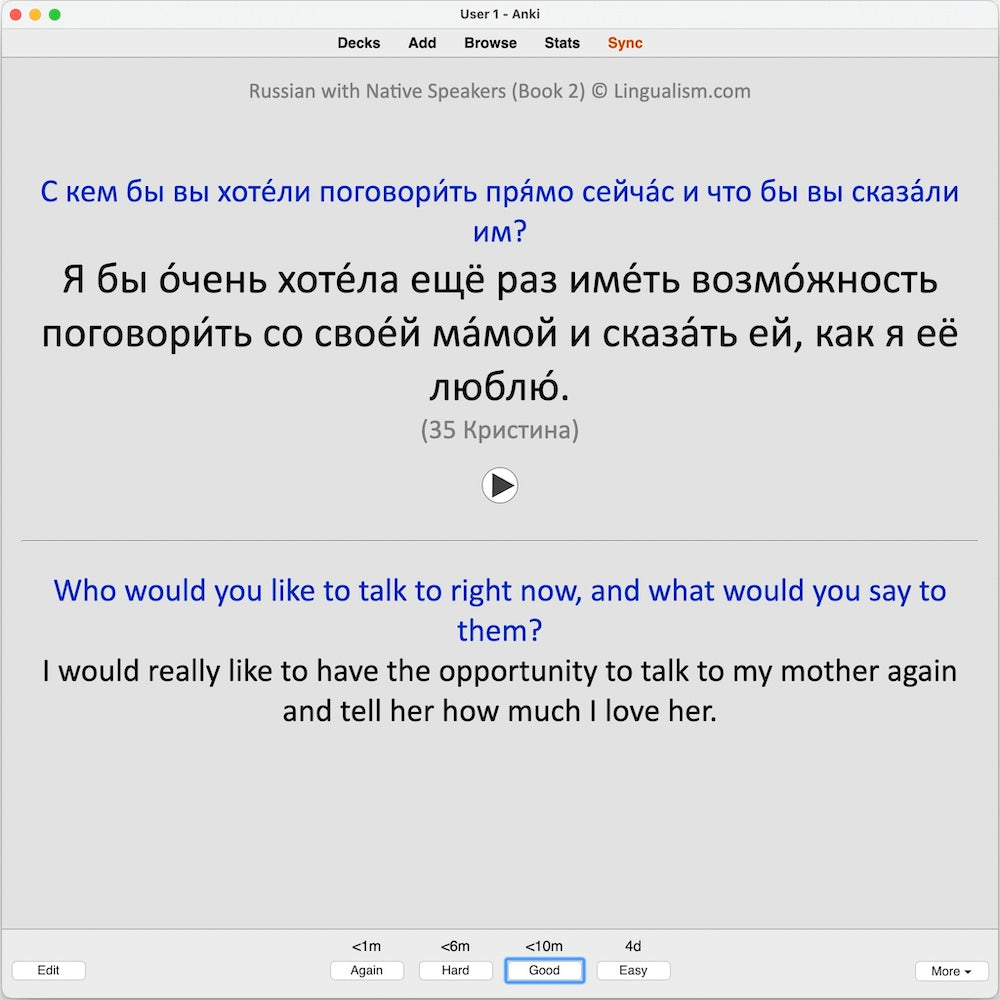Minimize the Anki window
This screenshot has height=1000, width=1000.
(x=35, y=15)
